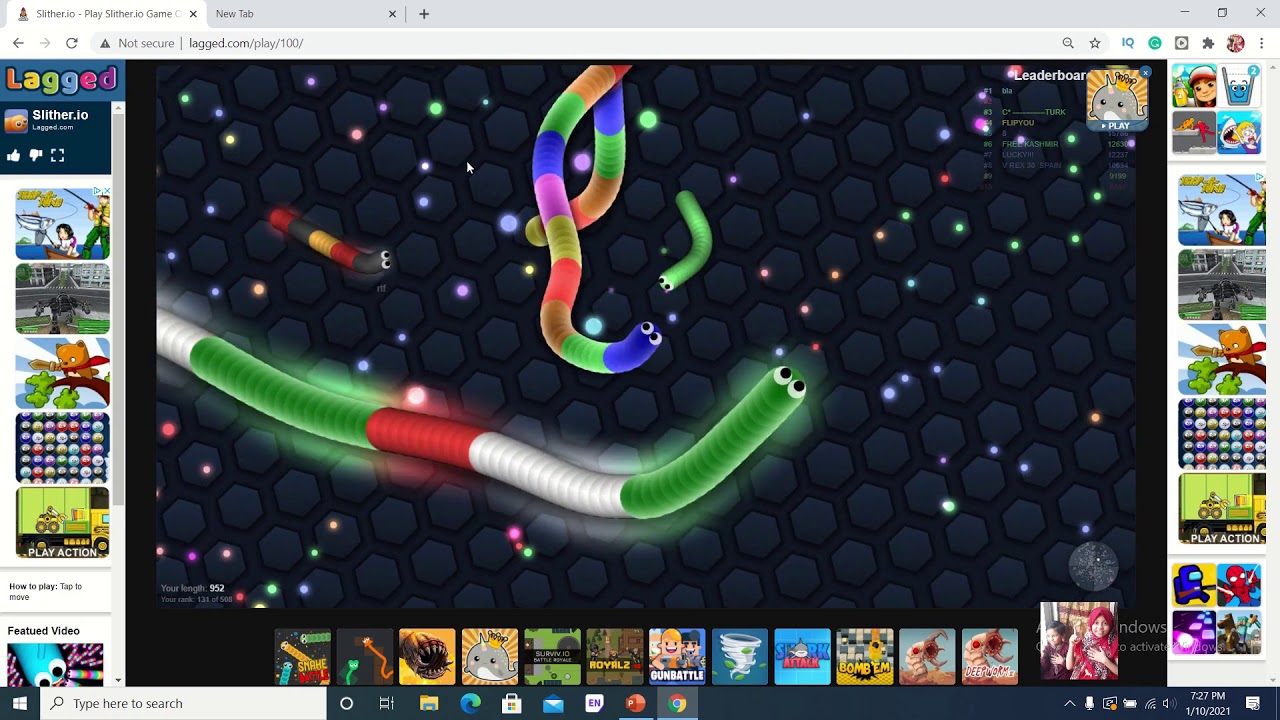Screen dimensions: 1280x720
Task: Open the brown monster worm game thumbnail
Action: click(427, 657)
